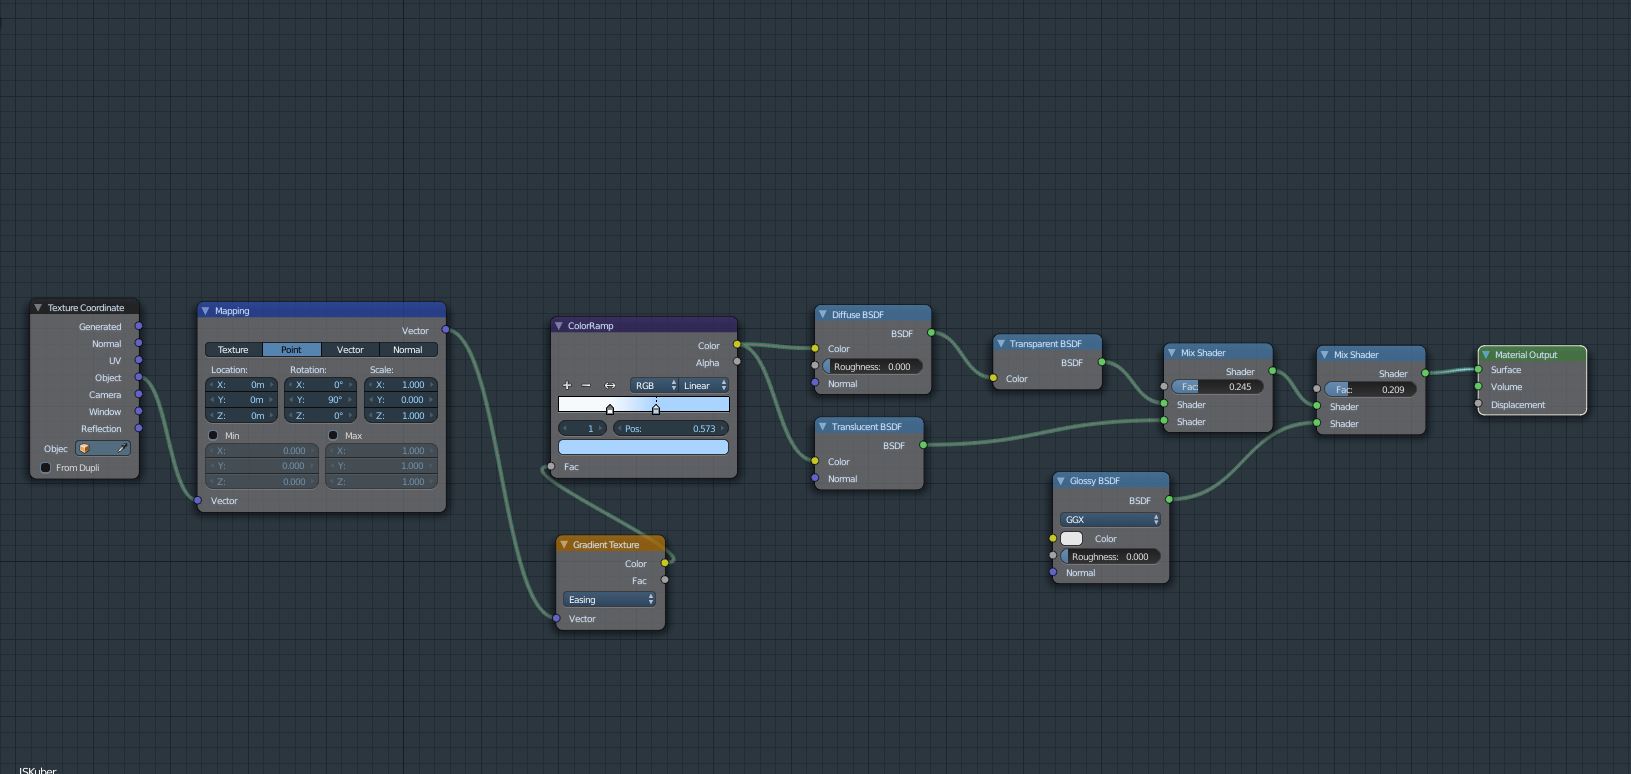
Task: Collapse the Translucent BSDF node
Action: pyautogui.click(x=822, y=427)
